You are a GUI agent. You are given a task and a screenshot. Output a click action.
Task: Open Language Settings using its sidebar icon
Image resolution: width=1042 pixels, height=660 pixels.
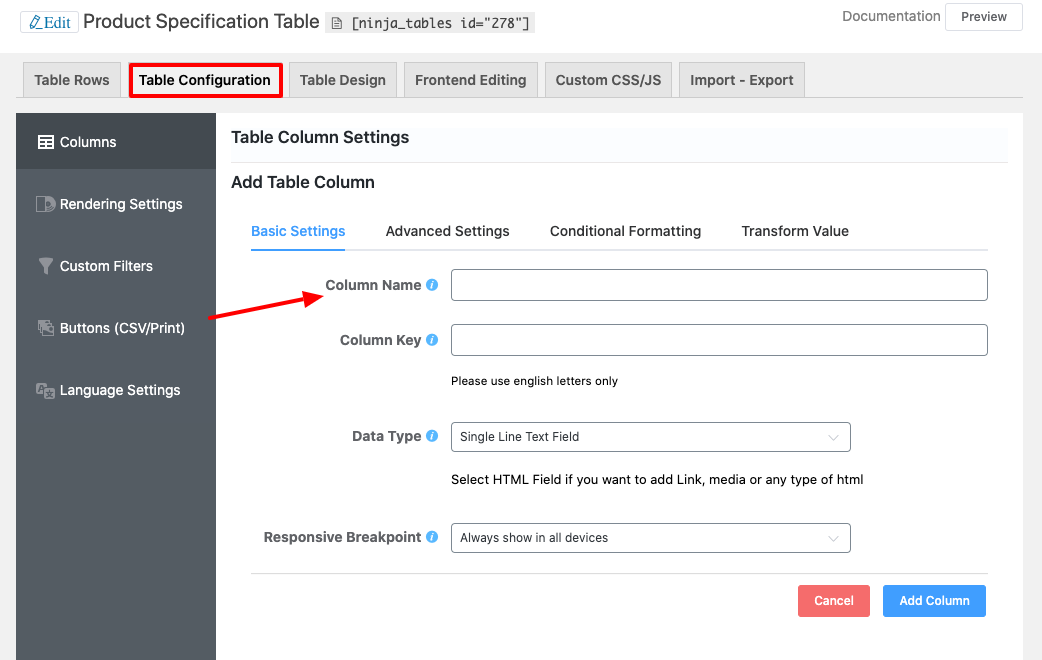point(45,390)
